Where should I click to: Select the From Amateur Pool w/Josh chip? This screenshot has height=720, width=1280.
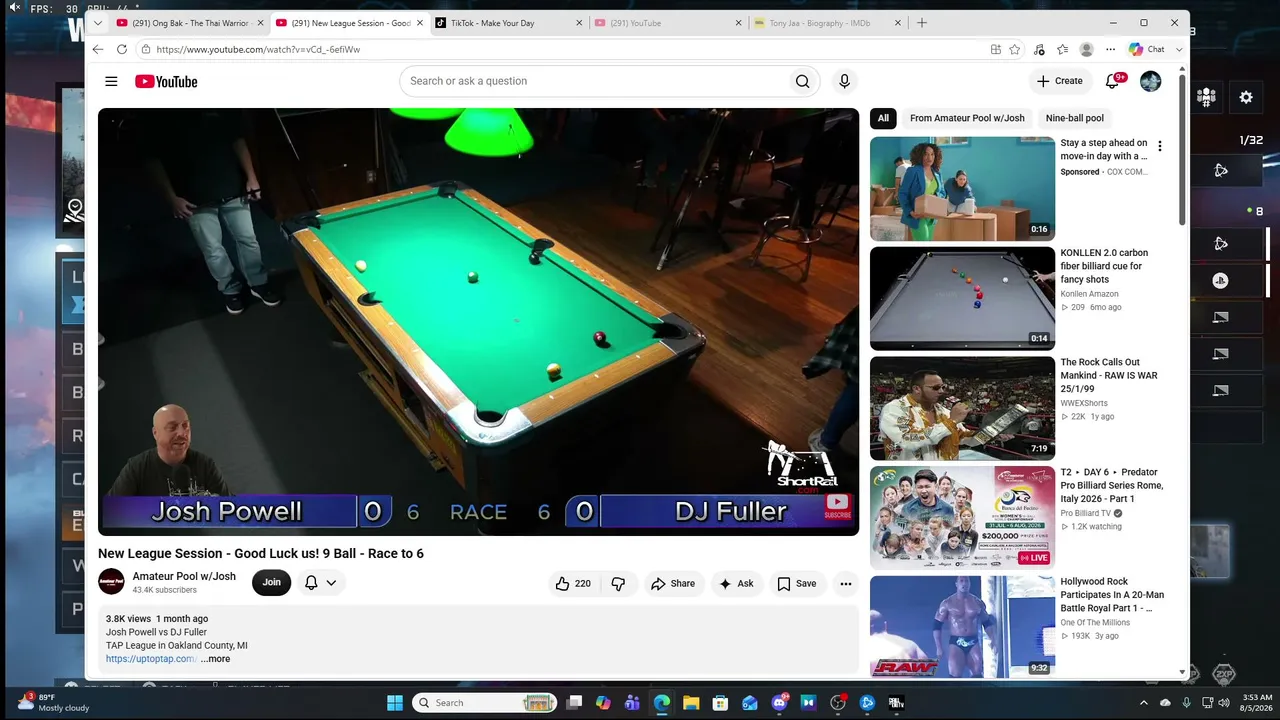coord(967,118)
